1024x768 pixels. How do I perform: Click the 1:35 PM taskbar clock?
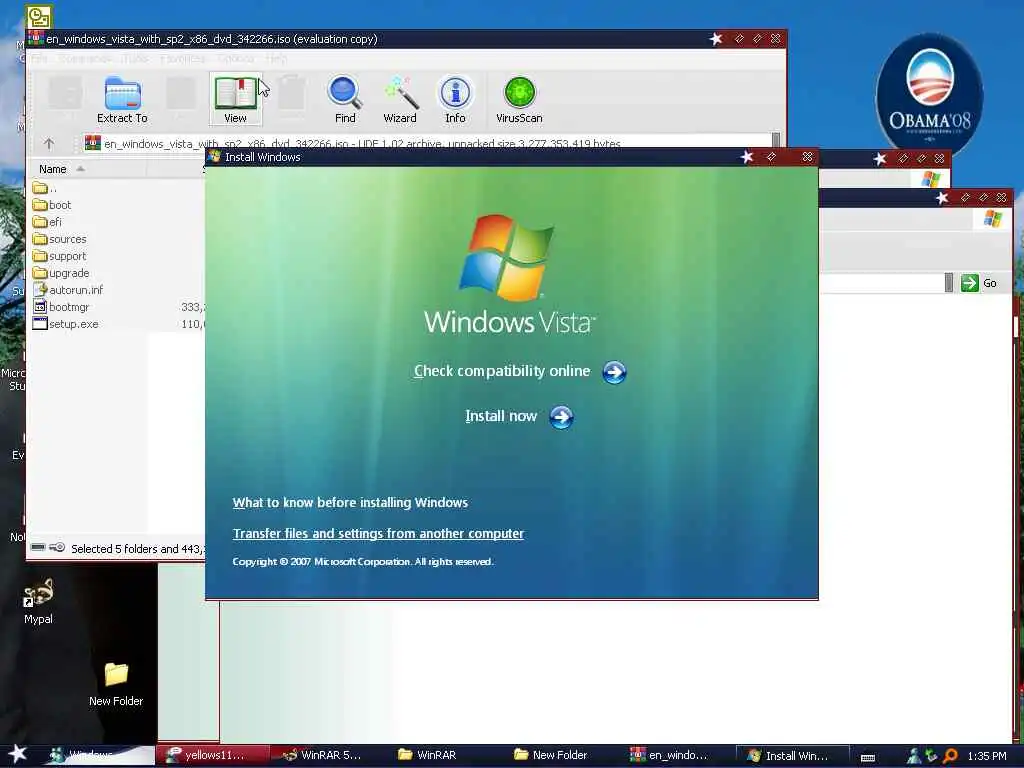click(x=987, y=756)
